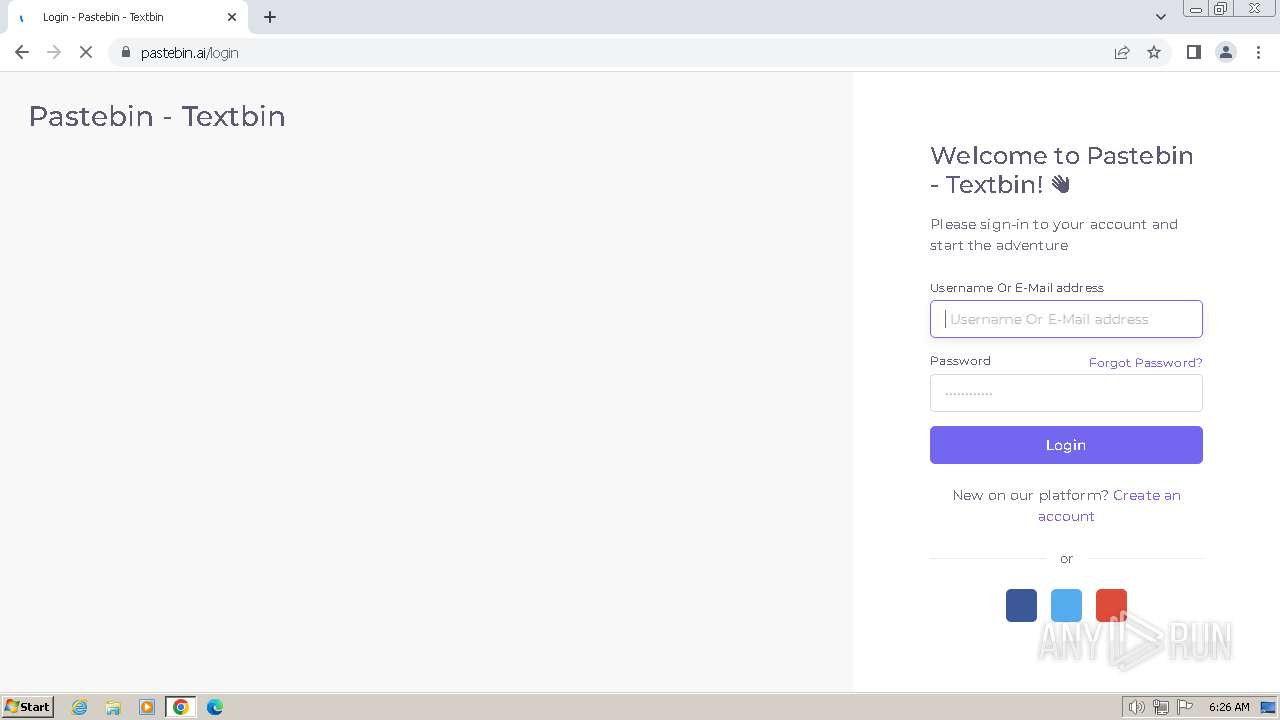Bookmark this page with the star icon

[x=1154, y=52]
